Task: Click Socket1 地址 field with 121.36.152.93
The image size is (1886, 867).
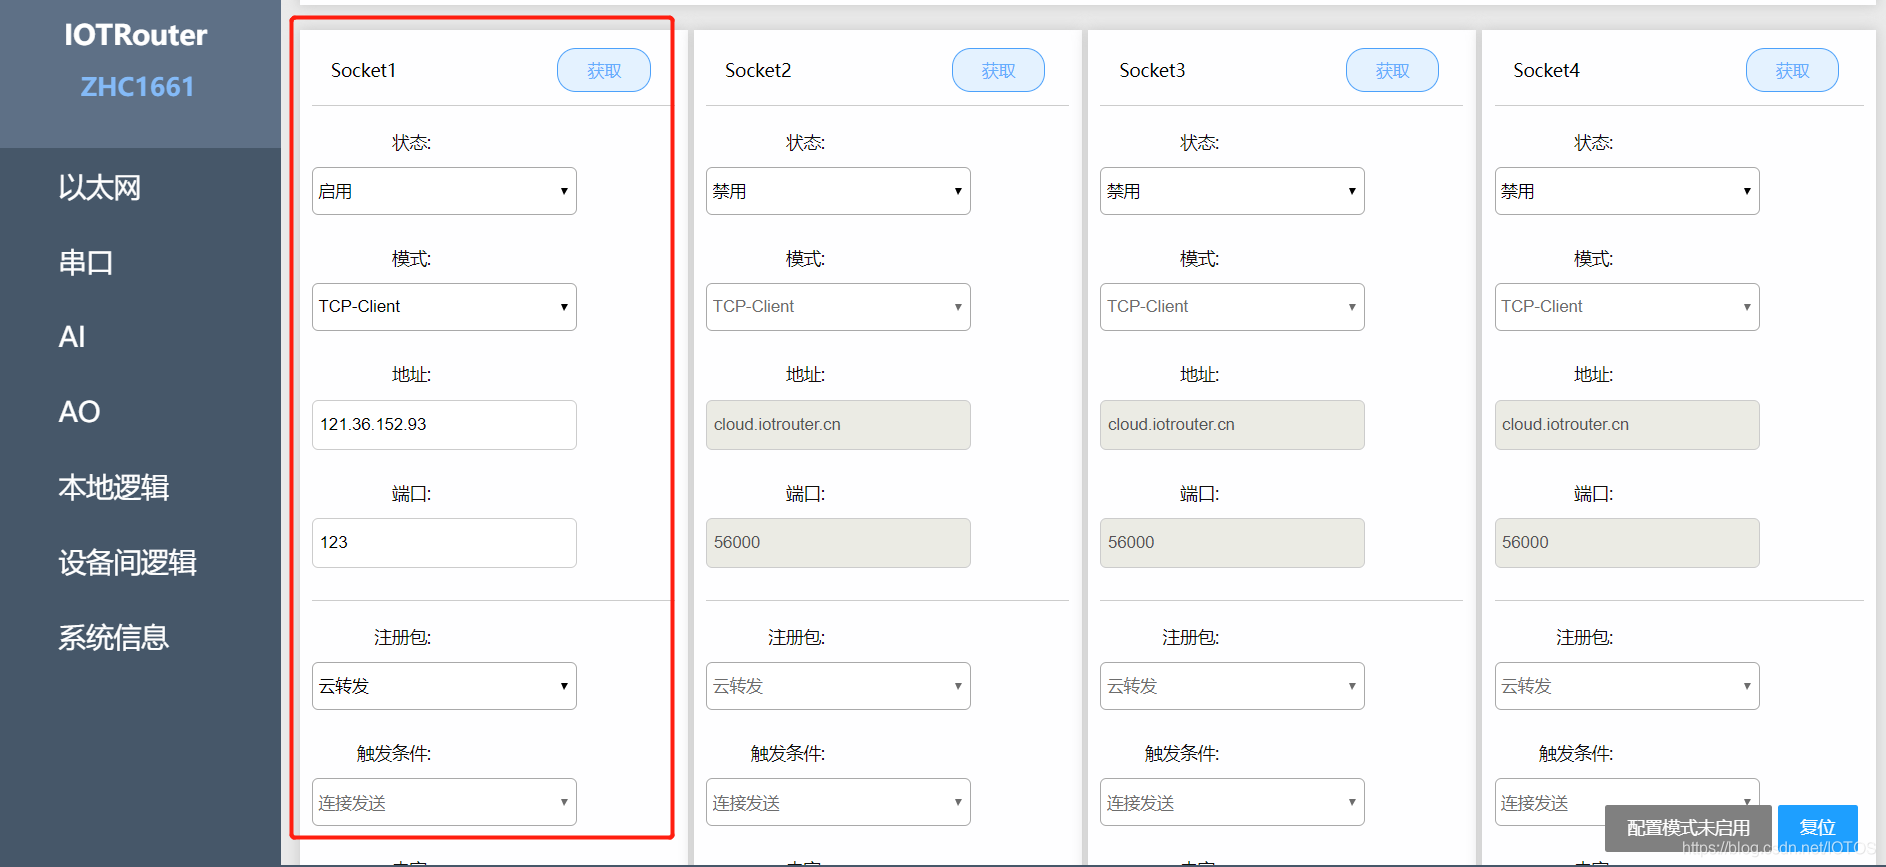Action: tap(443, 424)
